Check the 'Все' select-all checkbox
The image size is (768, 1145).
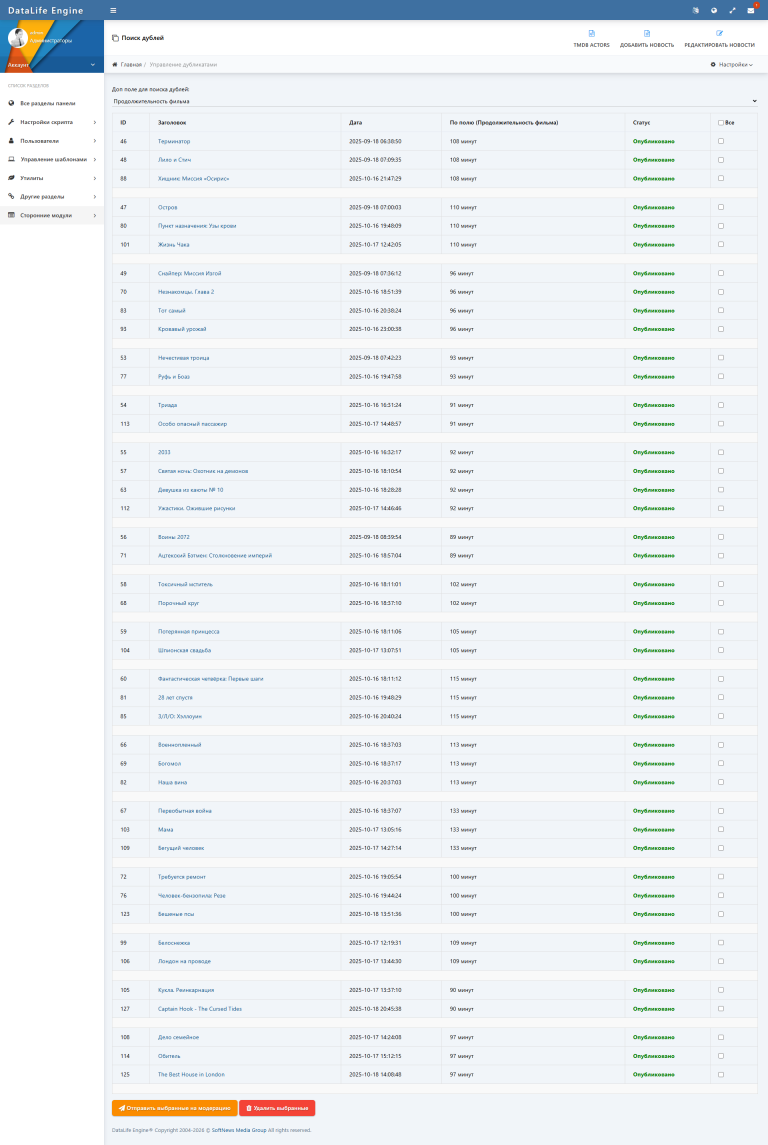point(721,122)
